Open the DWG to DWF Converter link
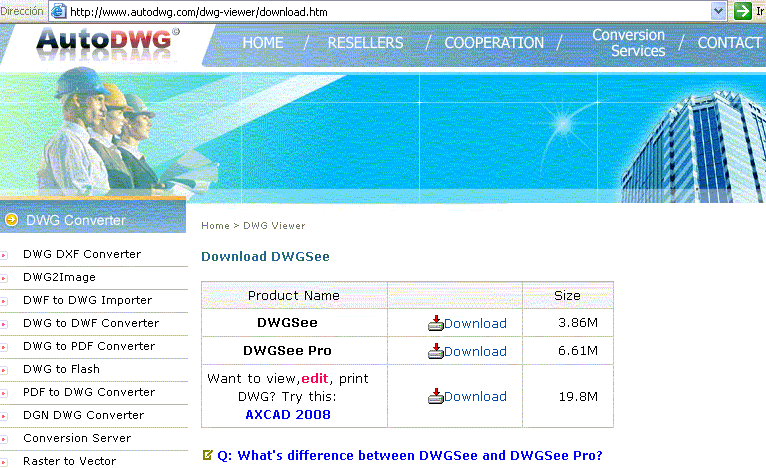The height and width of the screenshot is (468, 766). (91, 323)
